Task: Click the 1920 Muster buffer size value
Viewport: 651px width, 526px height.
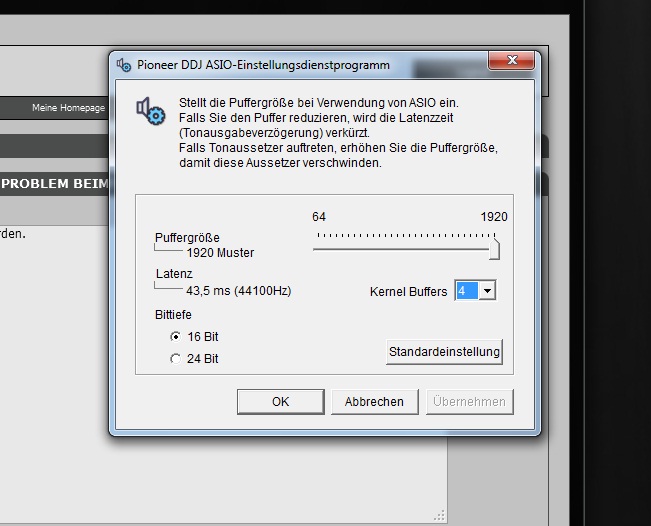Action: 220,253
